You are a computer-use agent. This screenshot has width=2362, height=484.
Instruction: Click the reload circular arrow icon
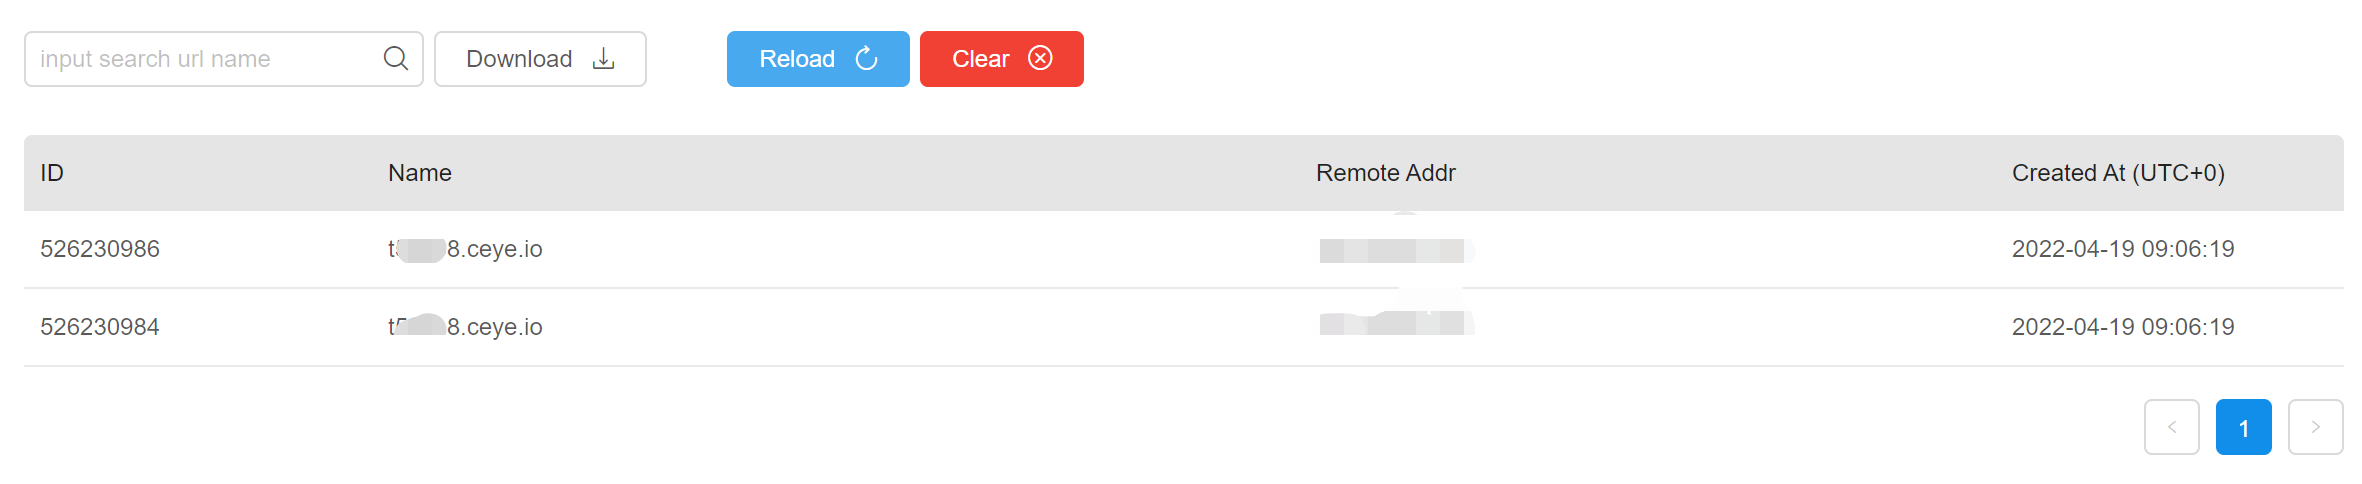(866, 59)
